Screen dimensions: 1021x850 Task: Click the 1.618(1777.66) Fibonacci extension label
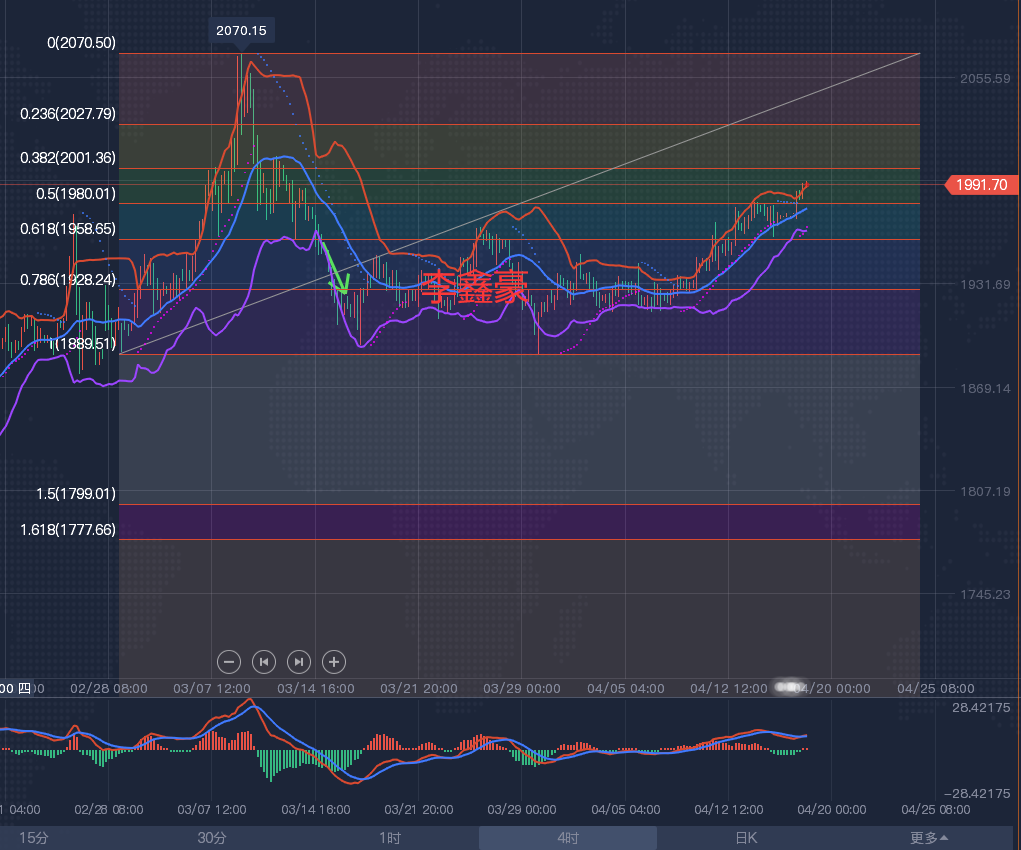68,529
